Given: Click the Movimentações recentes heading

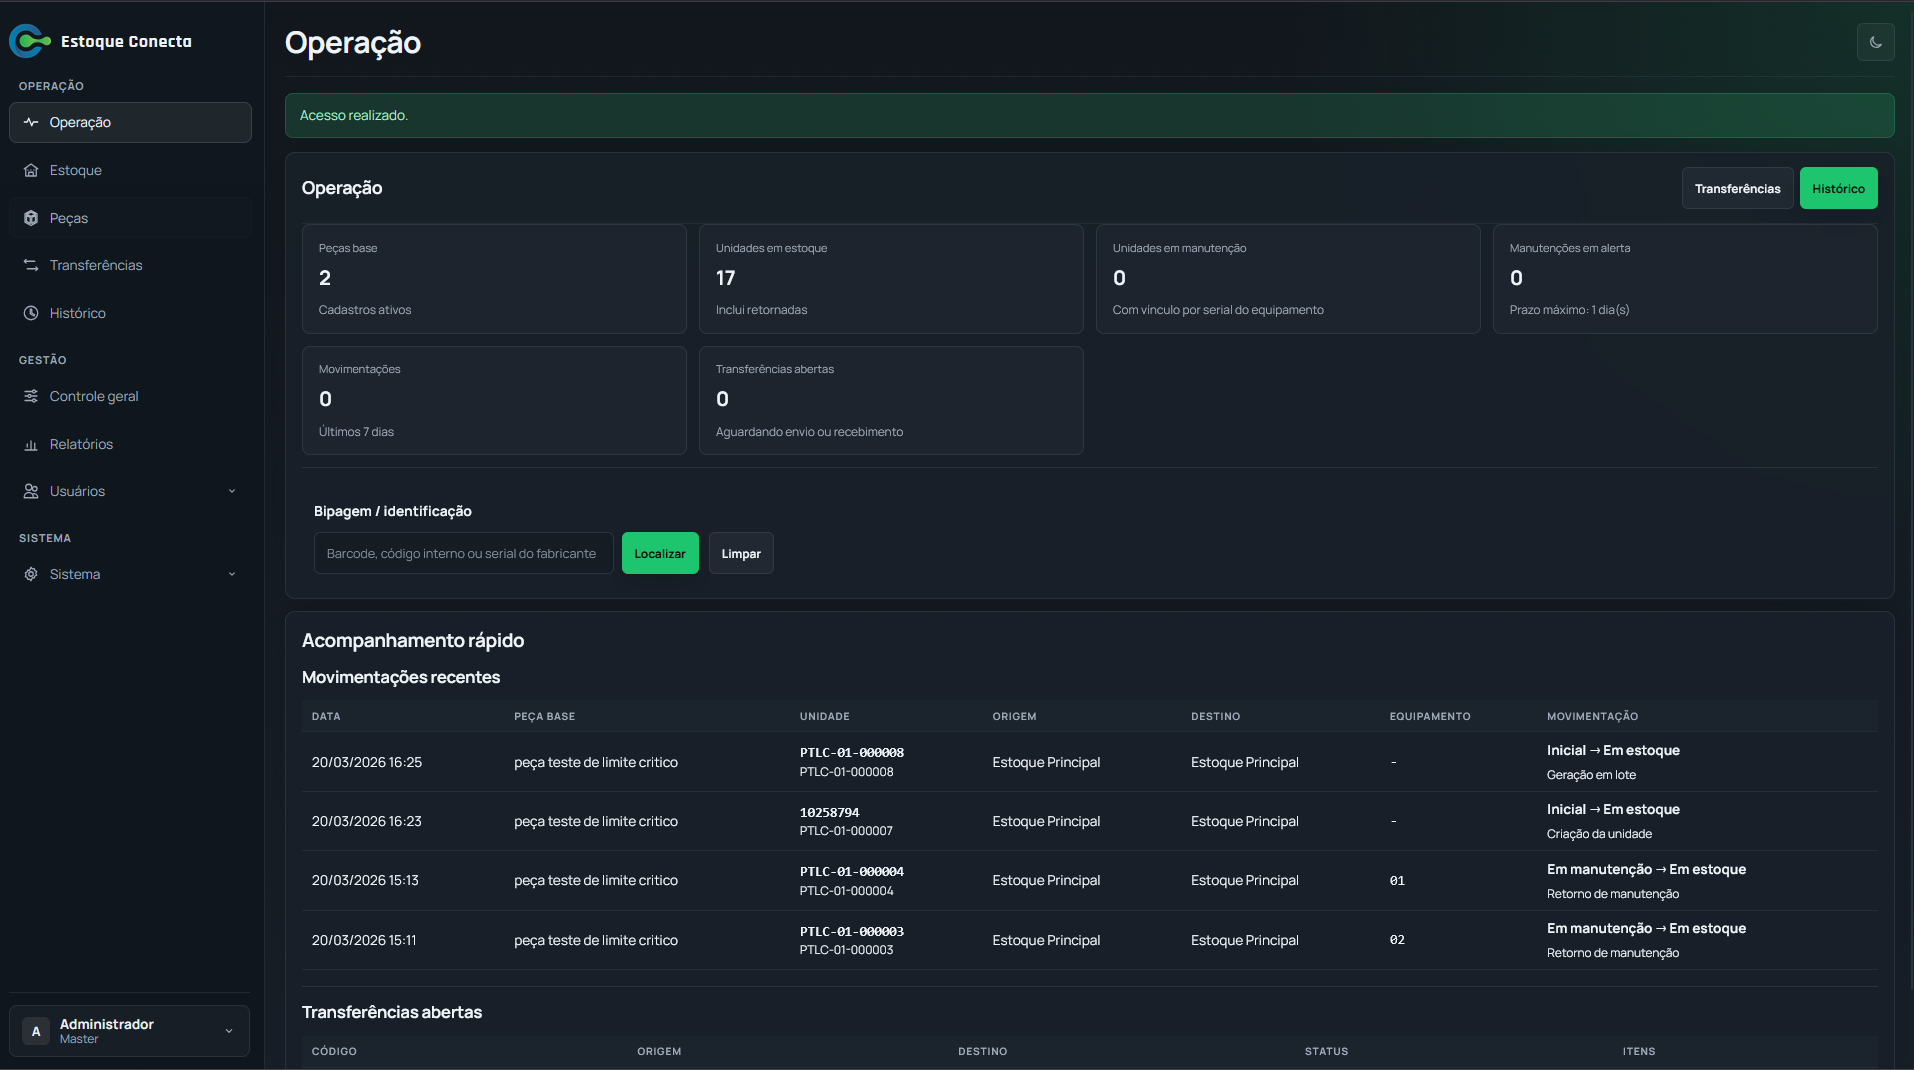Looking at the screenshot, I should pos(401,677).
